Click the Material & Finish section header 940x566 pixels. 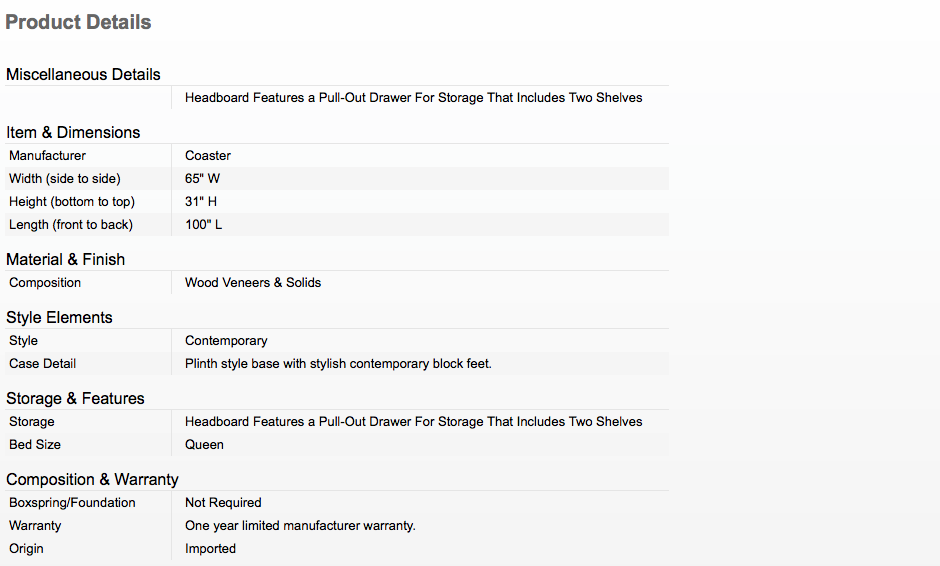65,260
